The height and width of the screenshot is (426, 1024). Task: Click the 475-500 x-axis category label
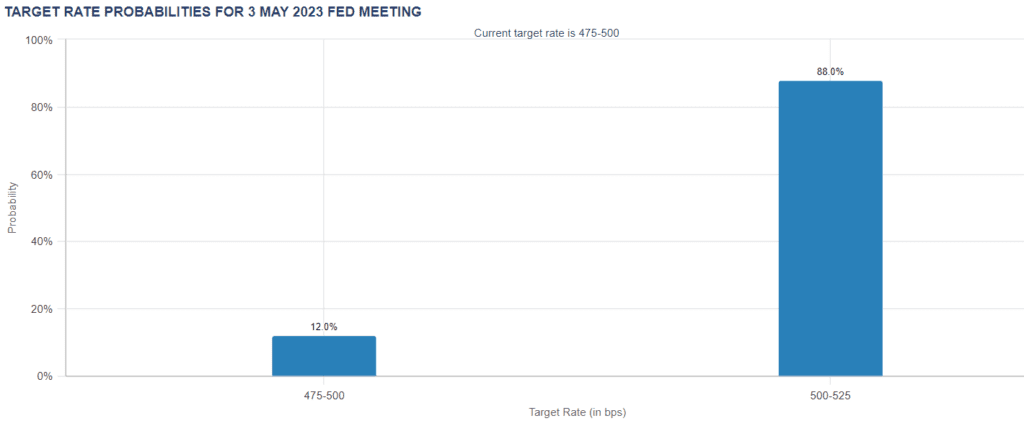[x=324, y=396]
